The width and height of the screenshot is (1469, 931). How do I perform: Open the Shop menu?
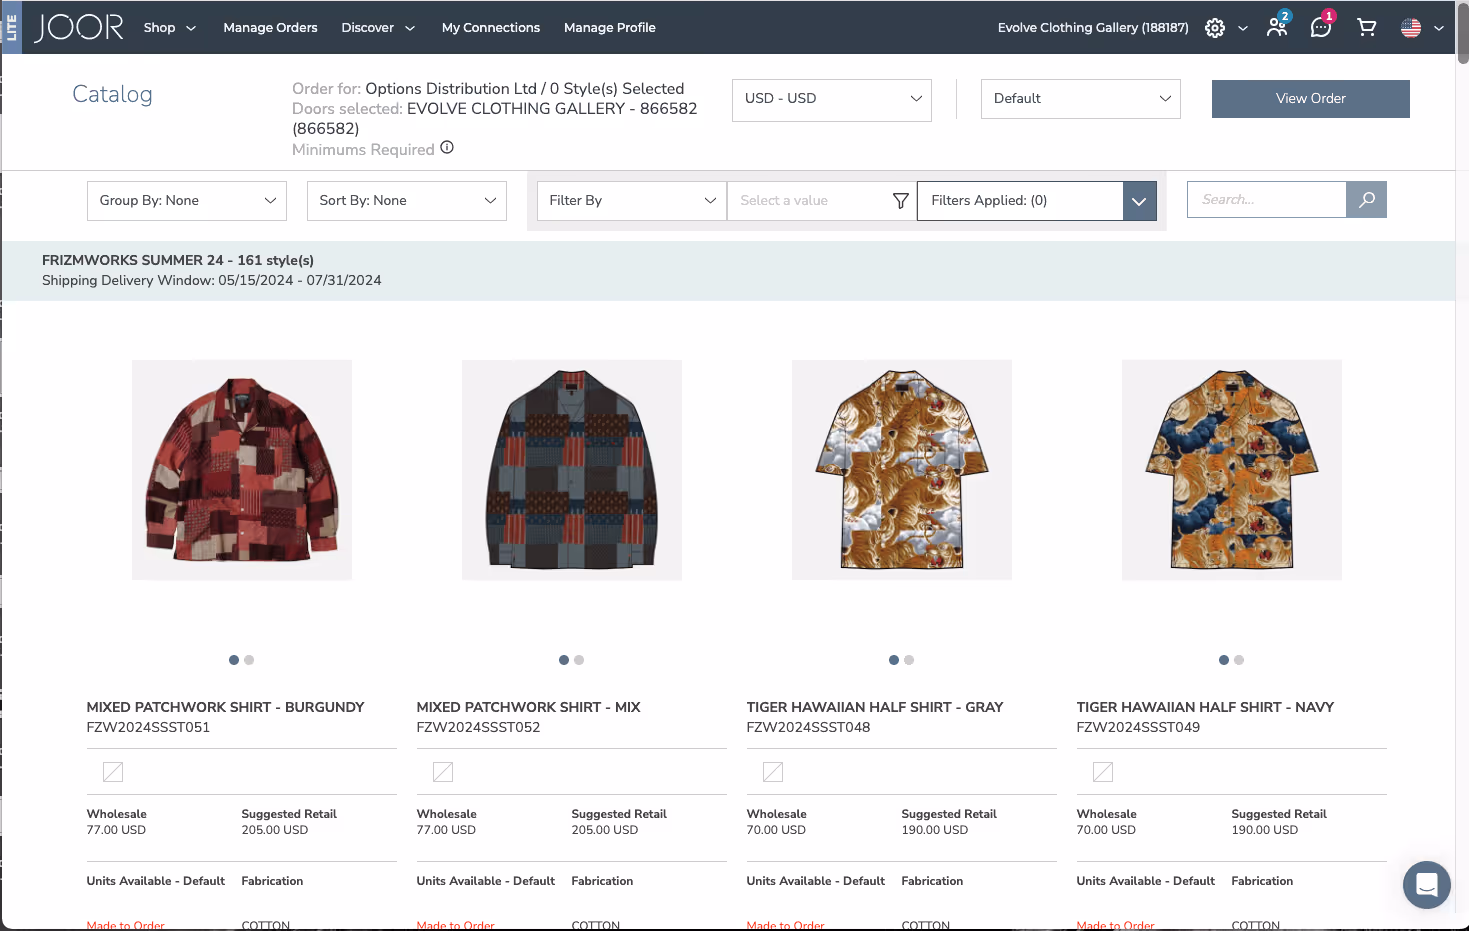[x=170, y=28]
